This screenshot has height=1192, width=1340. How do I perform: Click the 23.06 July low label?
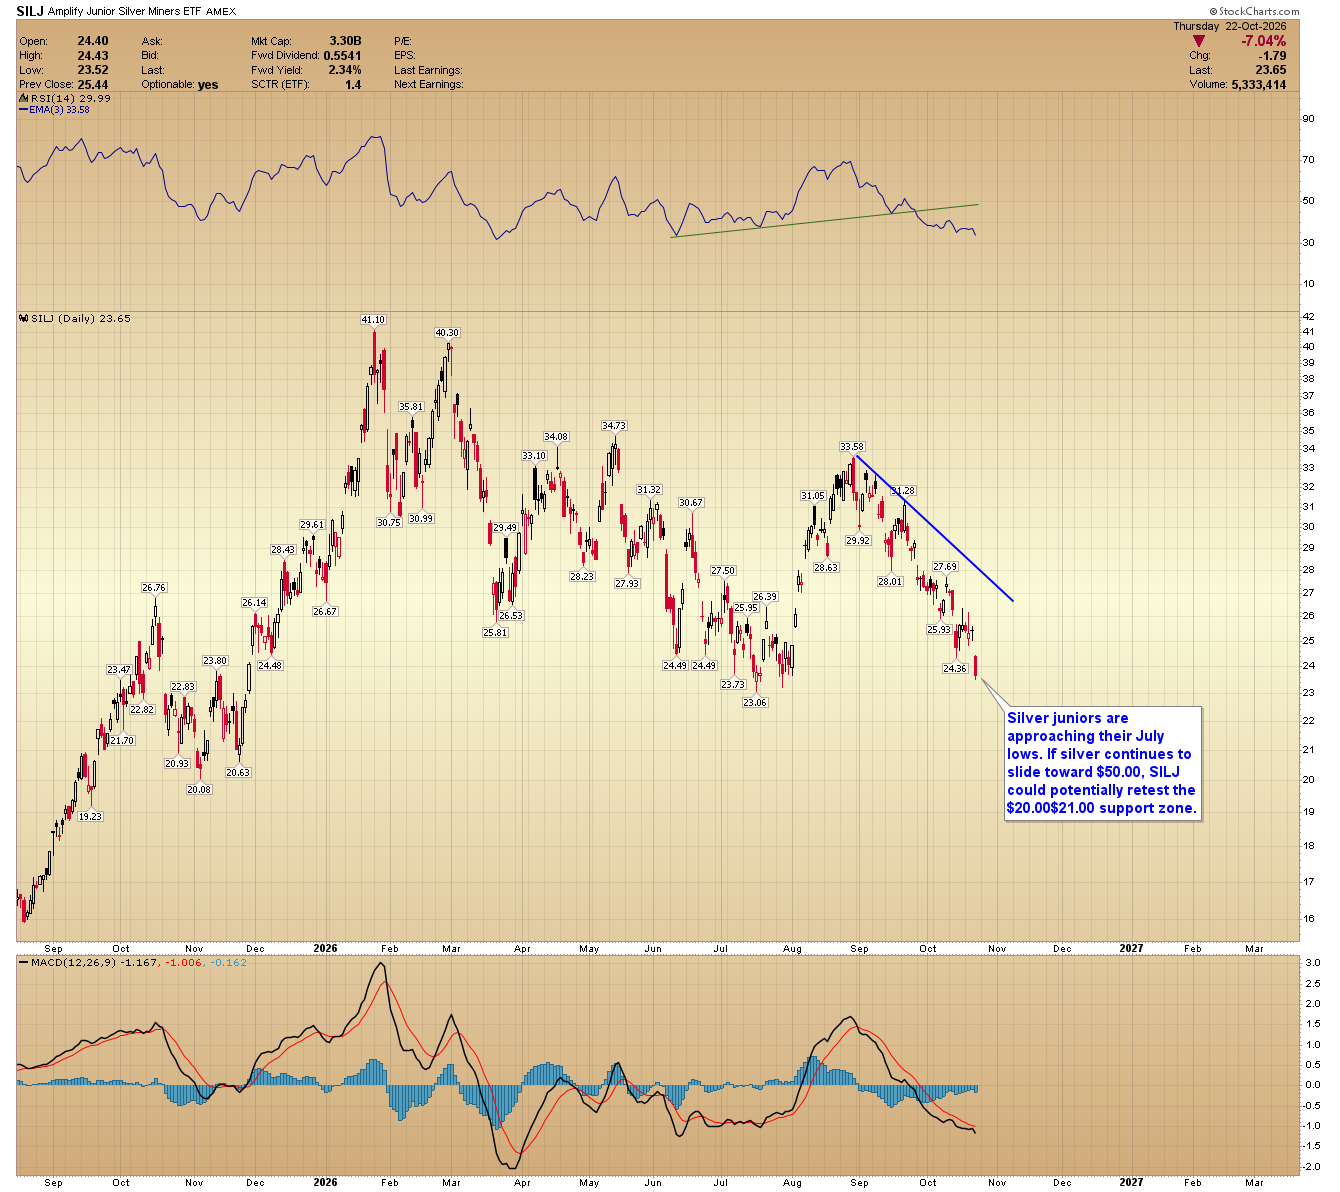point(755,702)
